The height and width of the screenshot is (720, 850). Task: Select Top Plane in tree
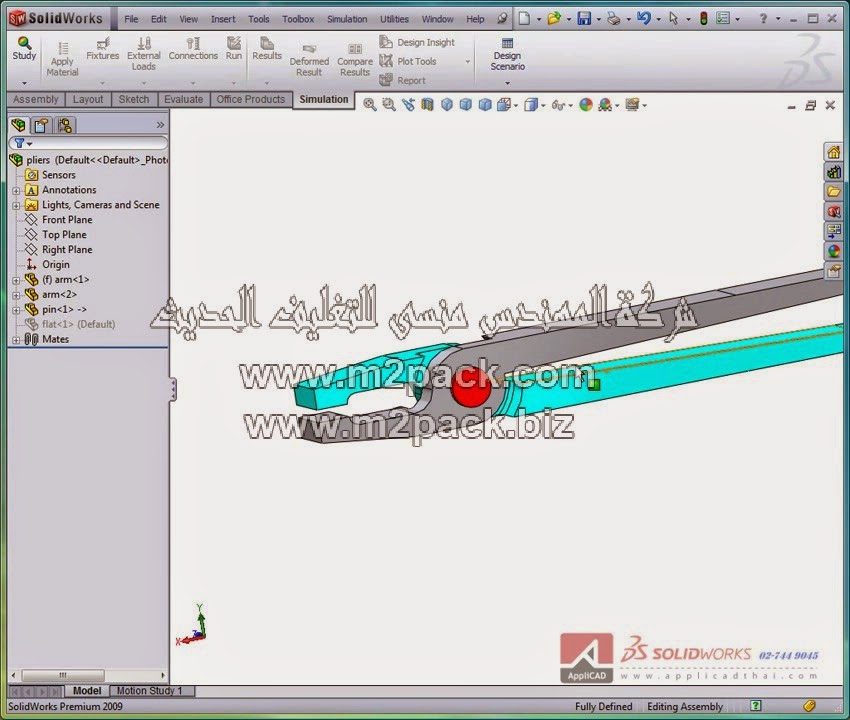tap(65, 235)
